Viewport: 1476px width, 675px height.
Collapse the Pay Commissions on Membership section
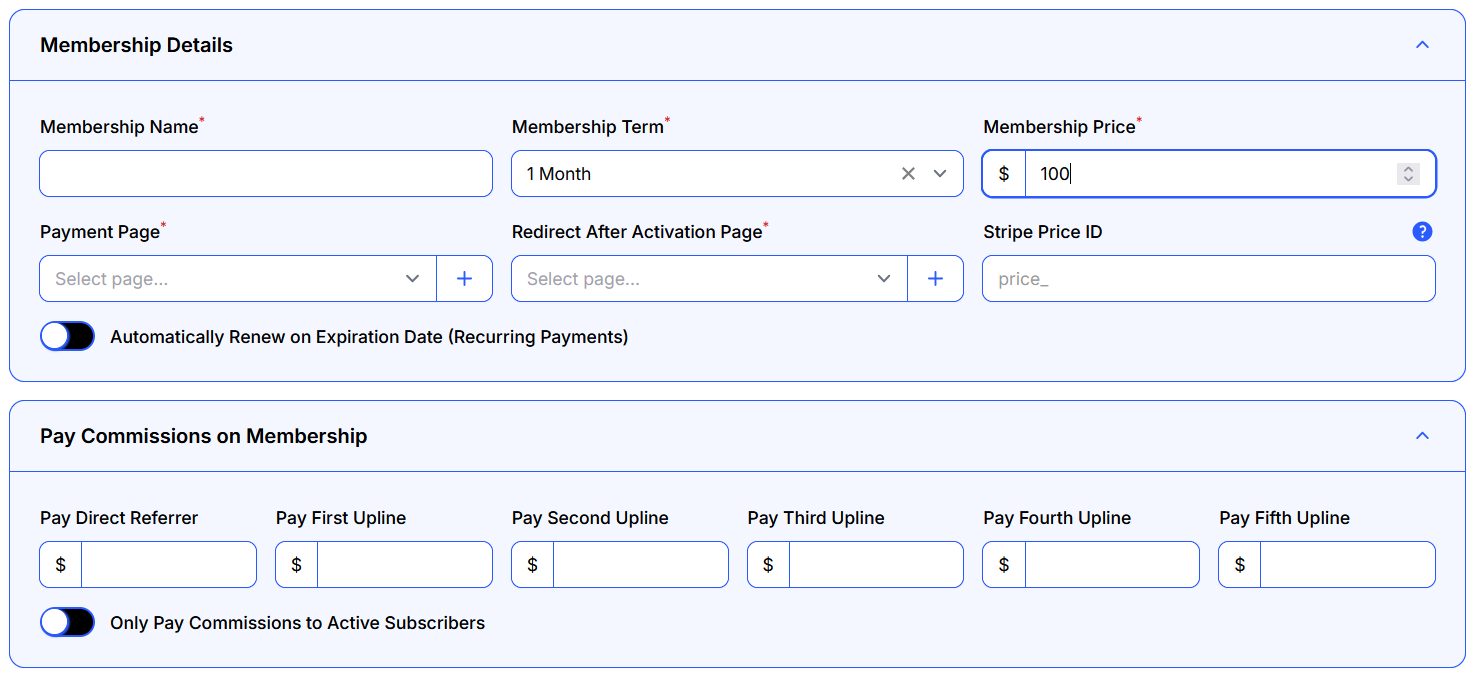tap(1422, 436)
